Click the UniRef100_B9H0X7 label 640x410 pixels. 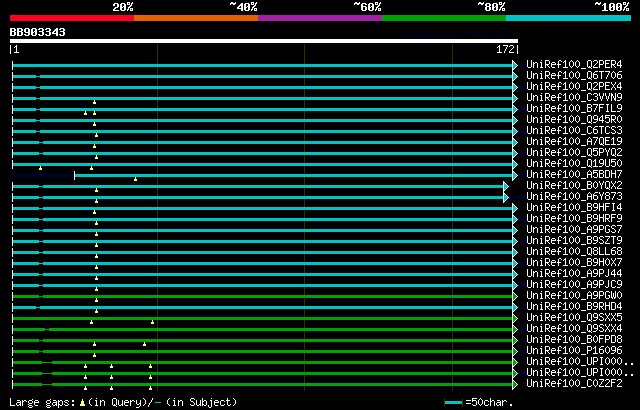(x=574, y=263)
